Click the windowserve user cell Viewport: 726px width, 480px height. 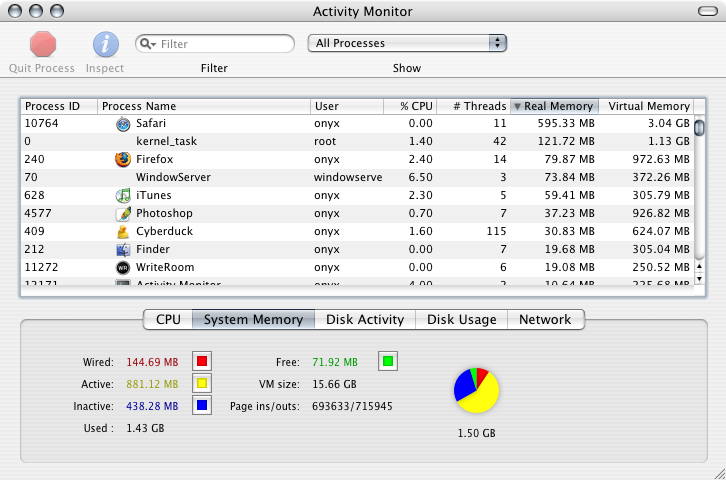(x=348, y=177)
